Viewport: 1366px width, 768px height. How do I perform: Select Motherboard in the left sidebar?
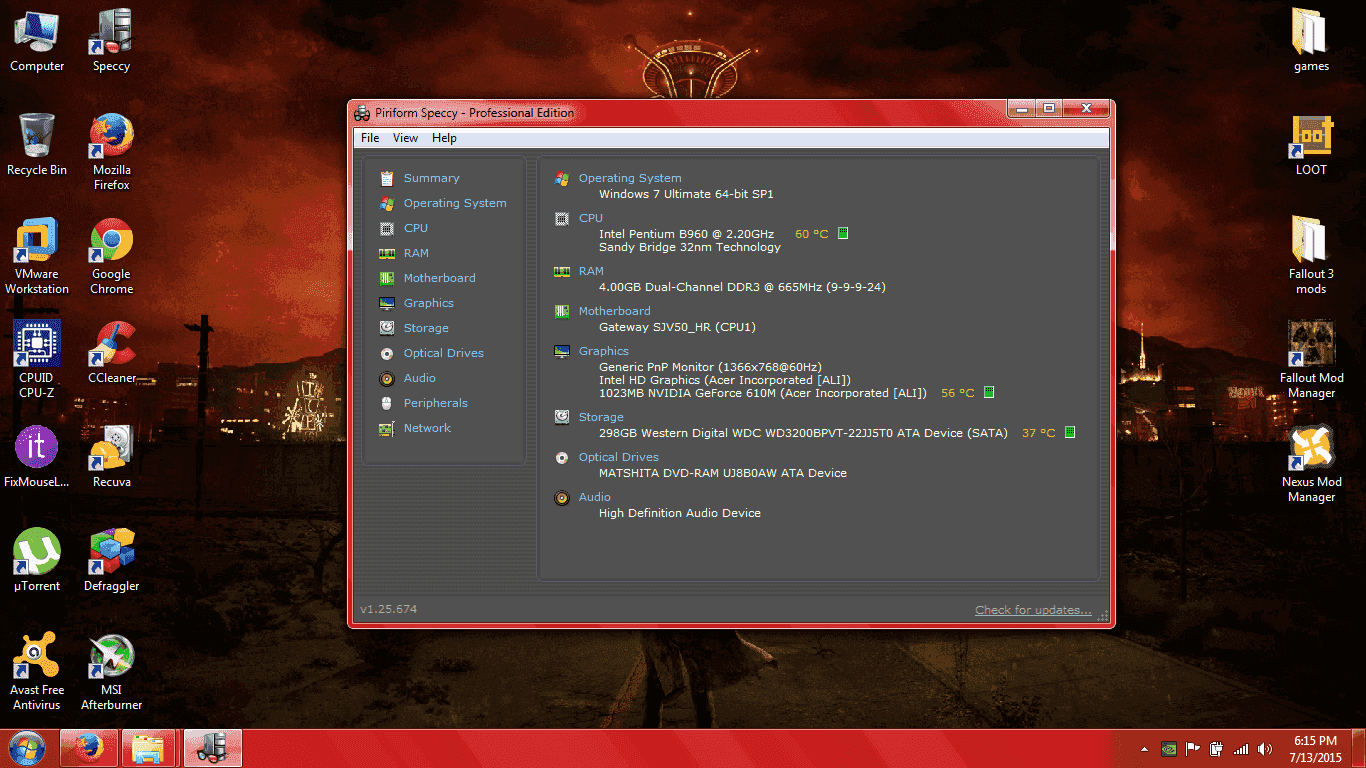coord(439,278)
